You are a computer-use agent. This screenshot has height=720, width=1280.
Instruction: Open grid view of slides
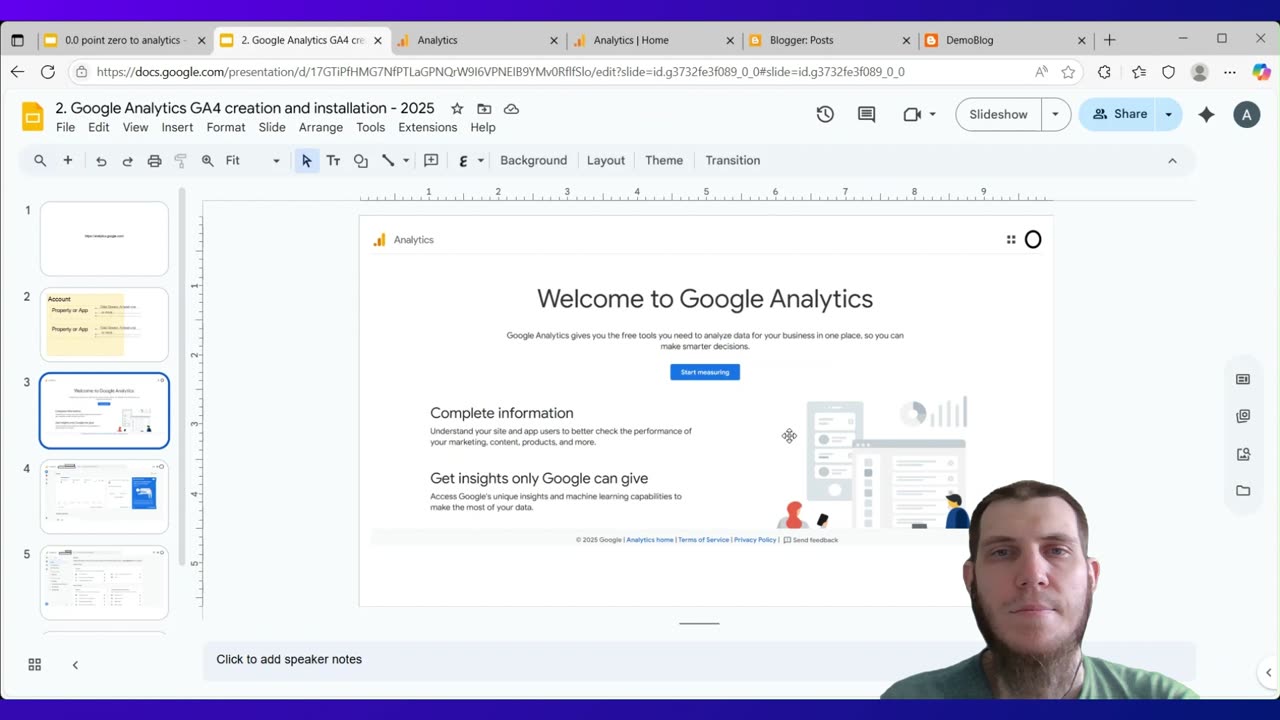point(34,665)
